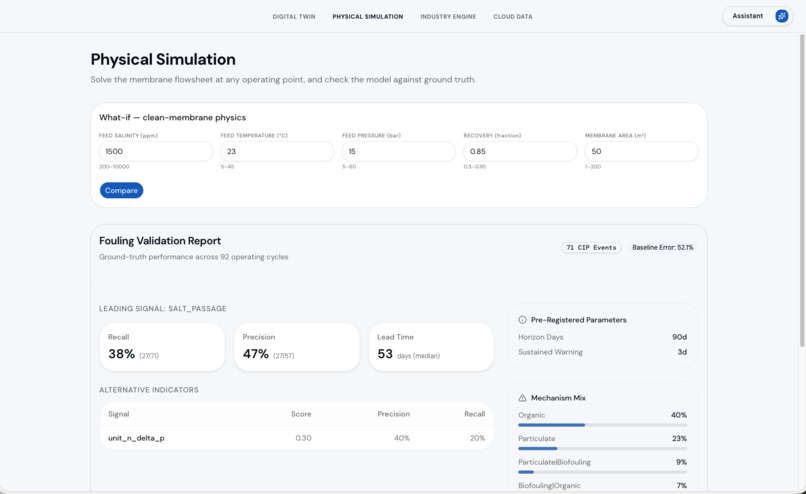806x494 pixels.
Task: Open the Digital Twin tab
Action: tap(294, 16)
